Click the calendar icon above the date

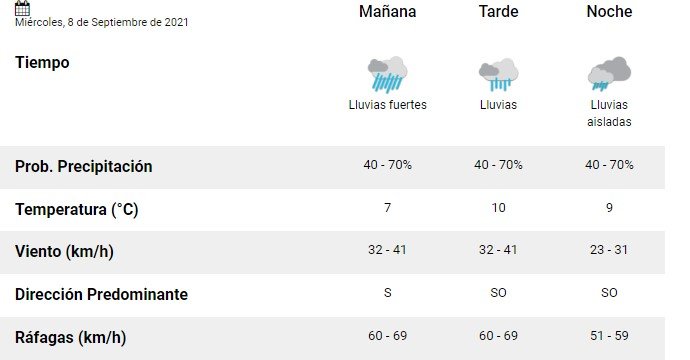22,8
